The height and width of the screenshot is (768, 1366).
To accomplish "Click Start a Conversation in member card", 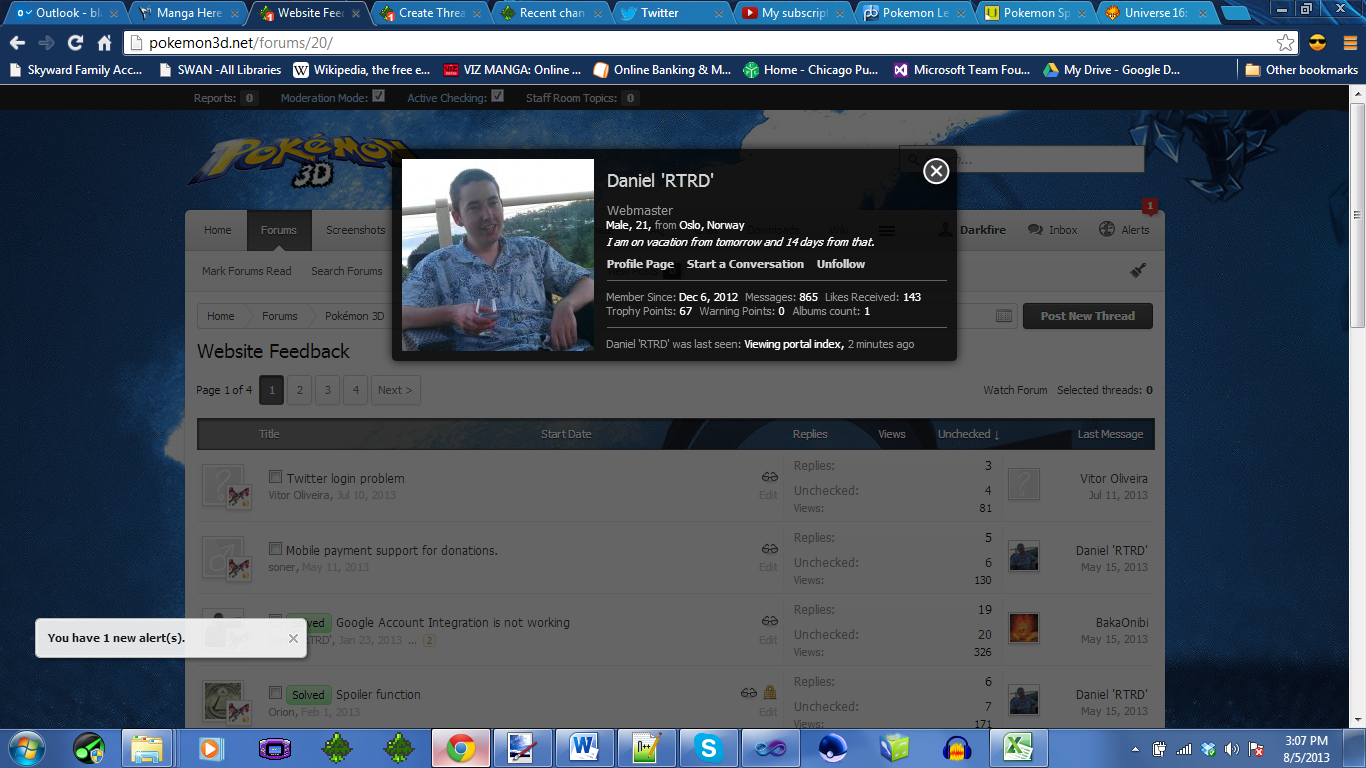I will click(745, 264).
